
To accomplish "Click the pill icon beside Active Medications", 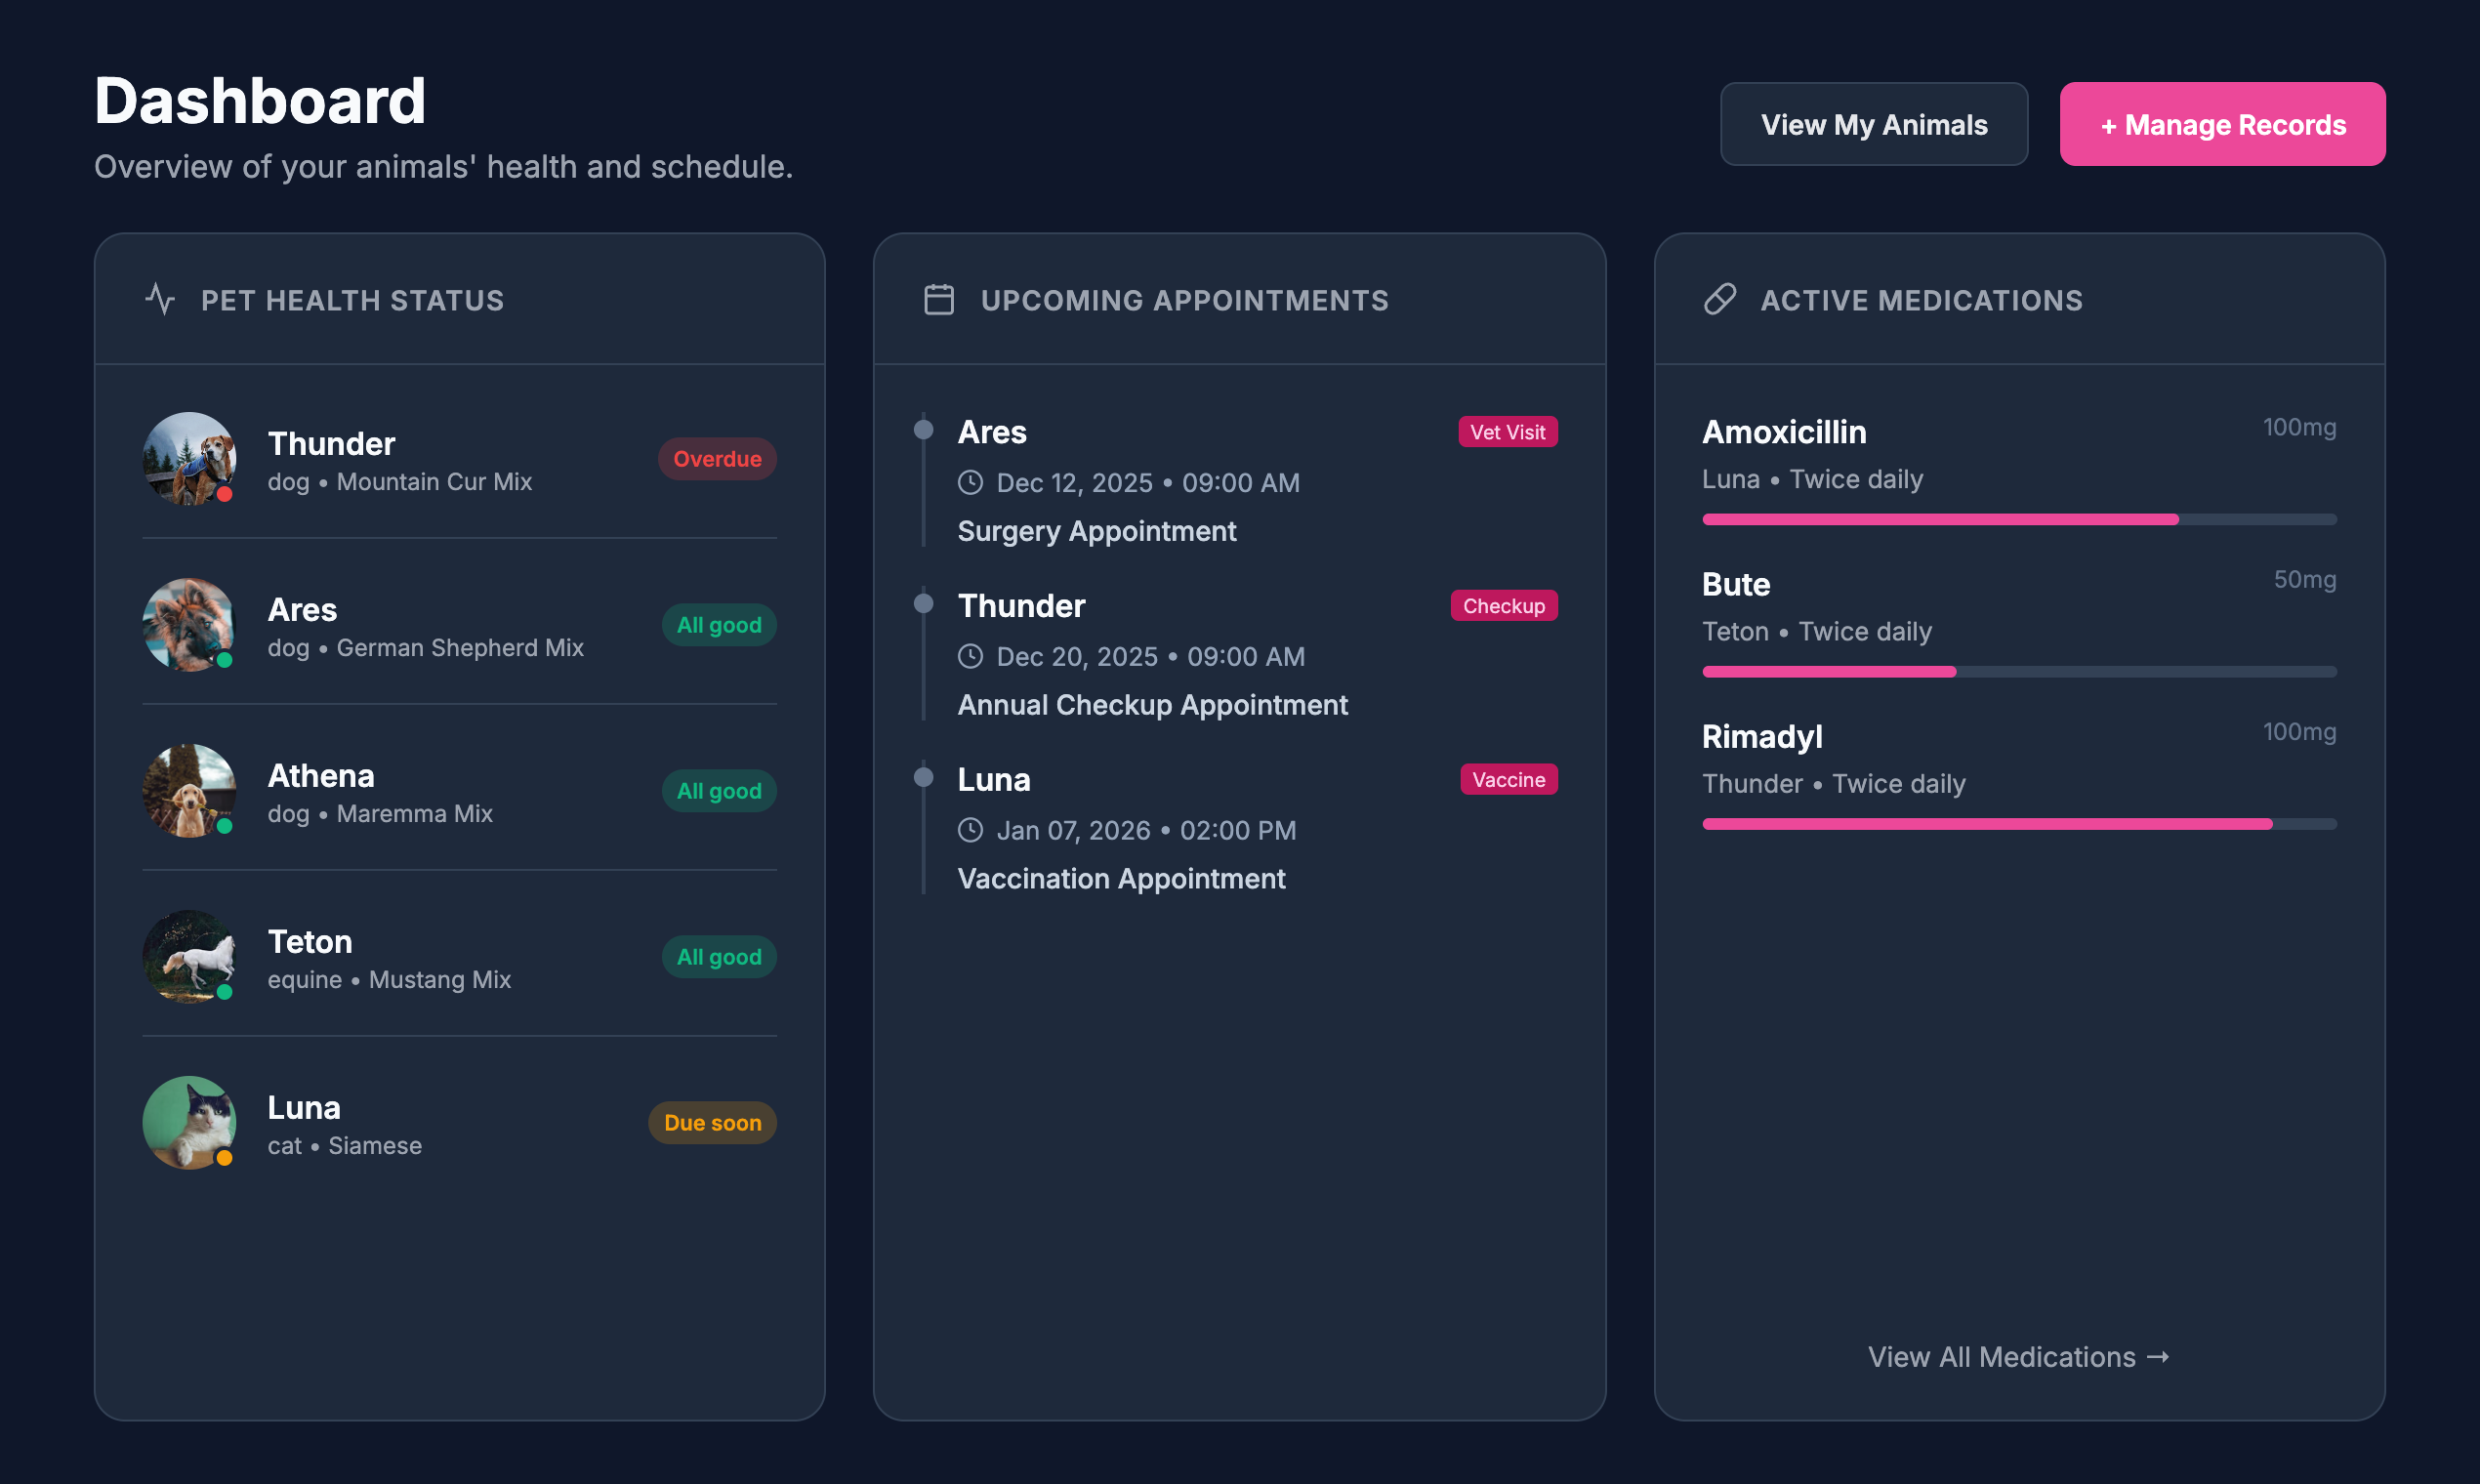I will [x=1719, y=299].
